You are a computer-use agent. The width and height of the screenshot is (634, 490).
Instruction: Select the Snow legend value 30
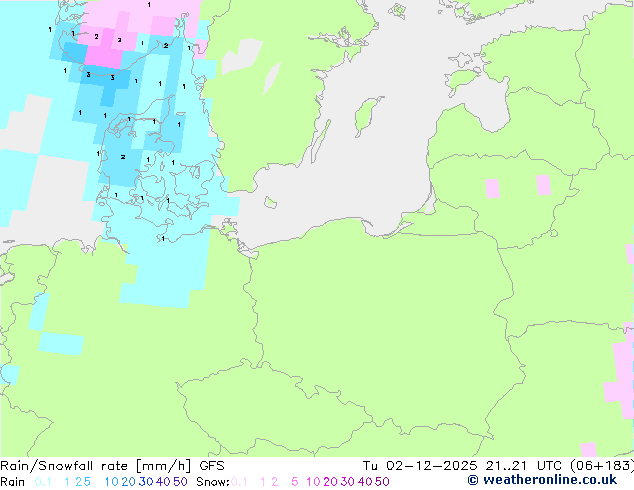(348, 482)
